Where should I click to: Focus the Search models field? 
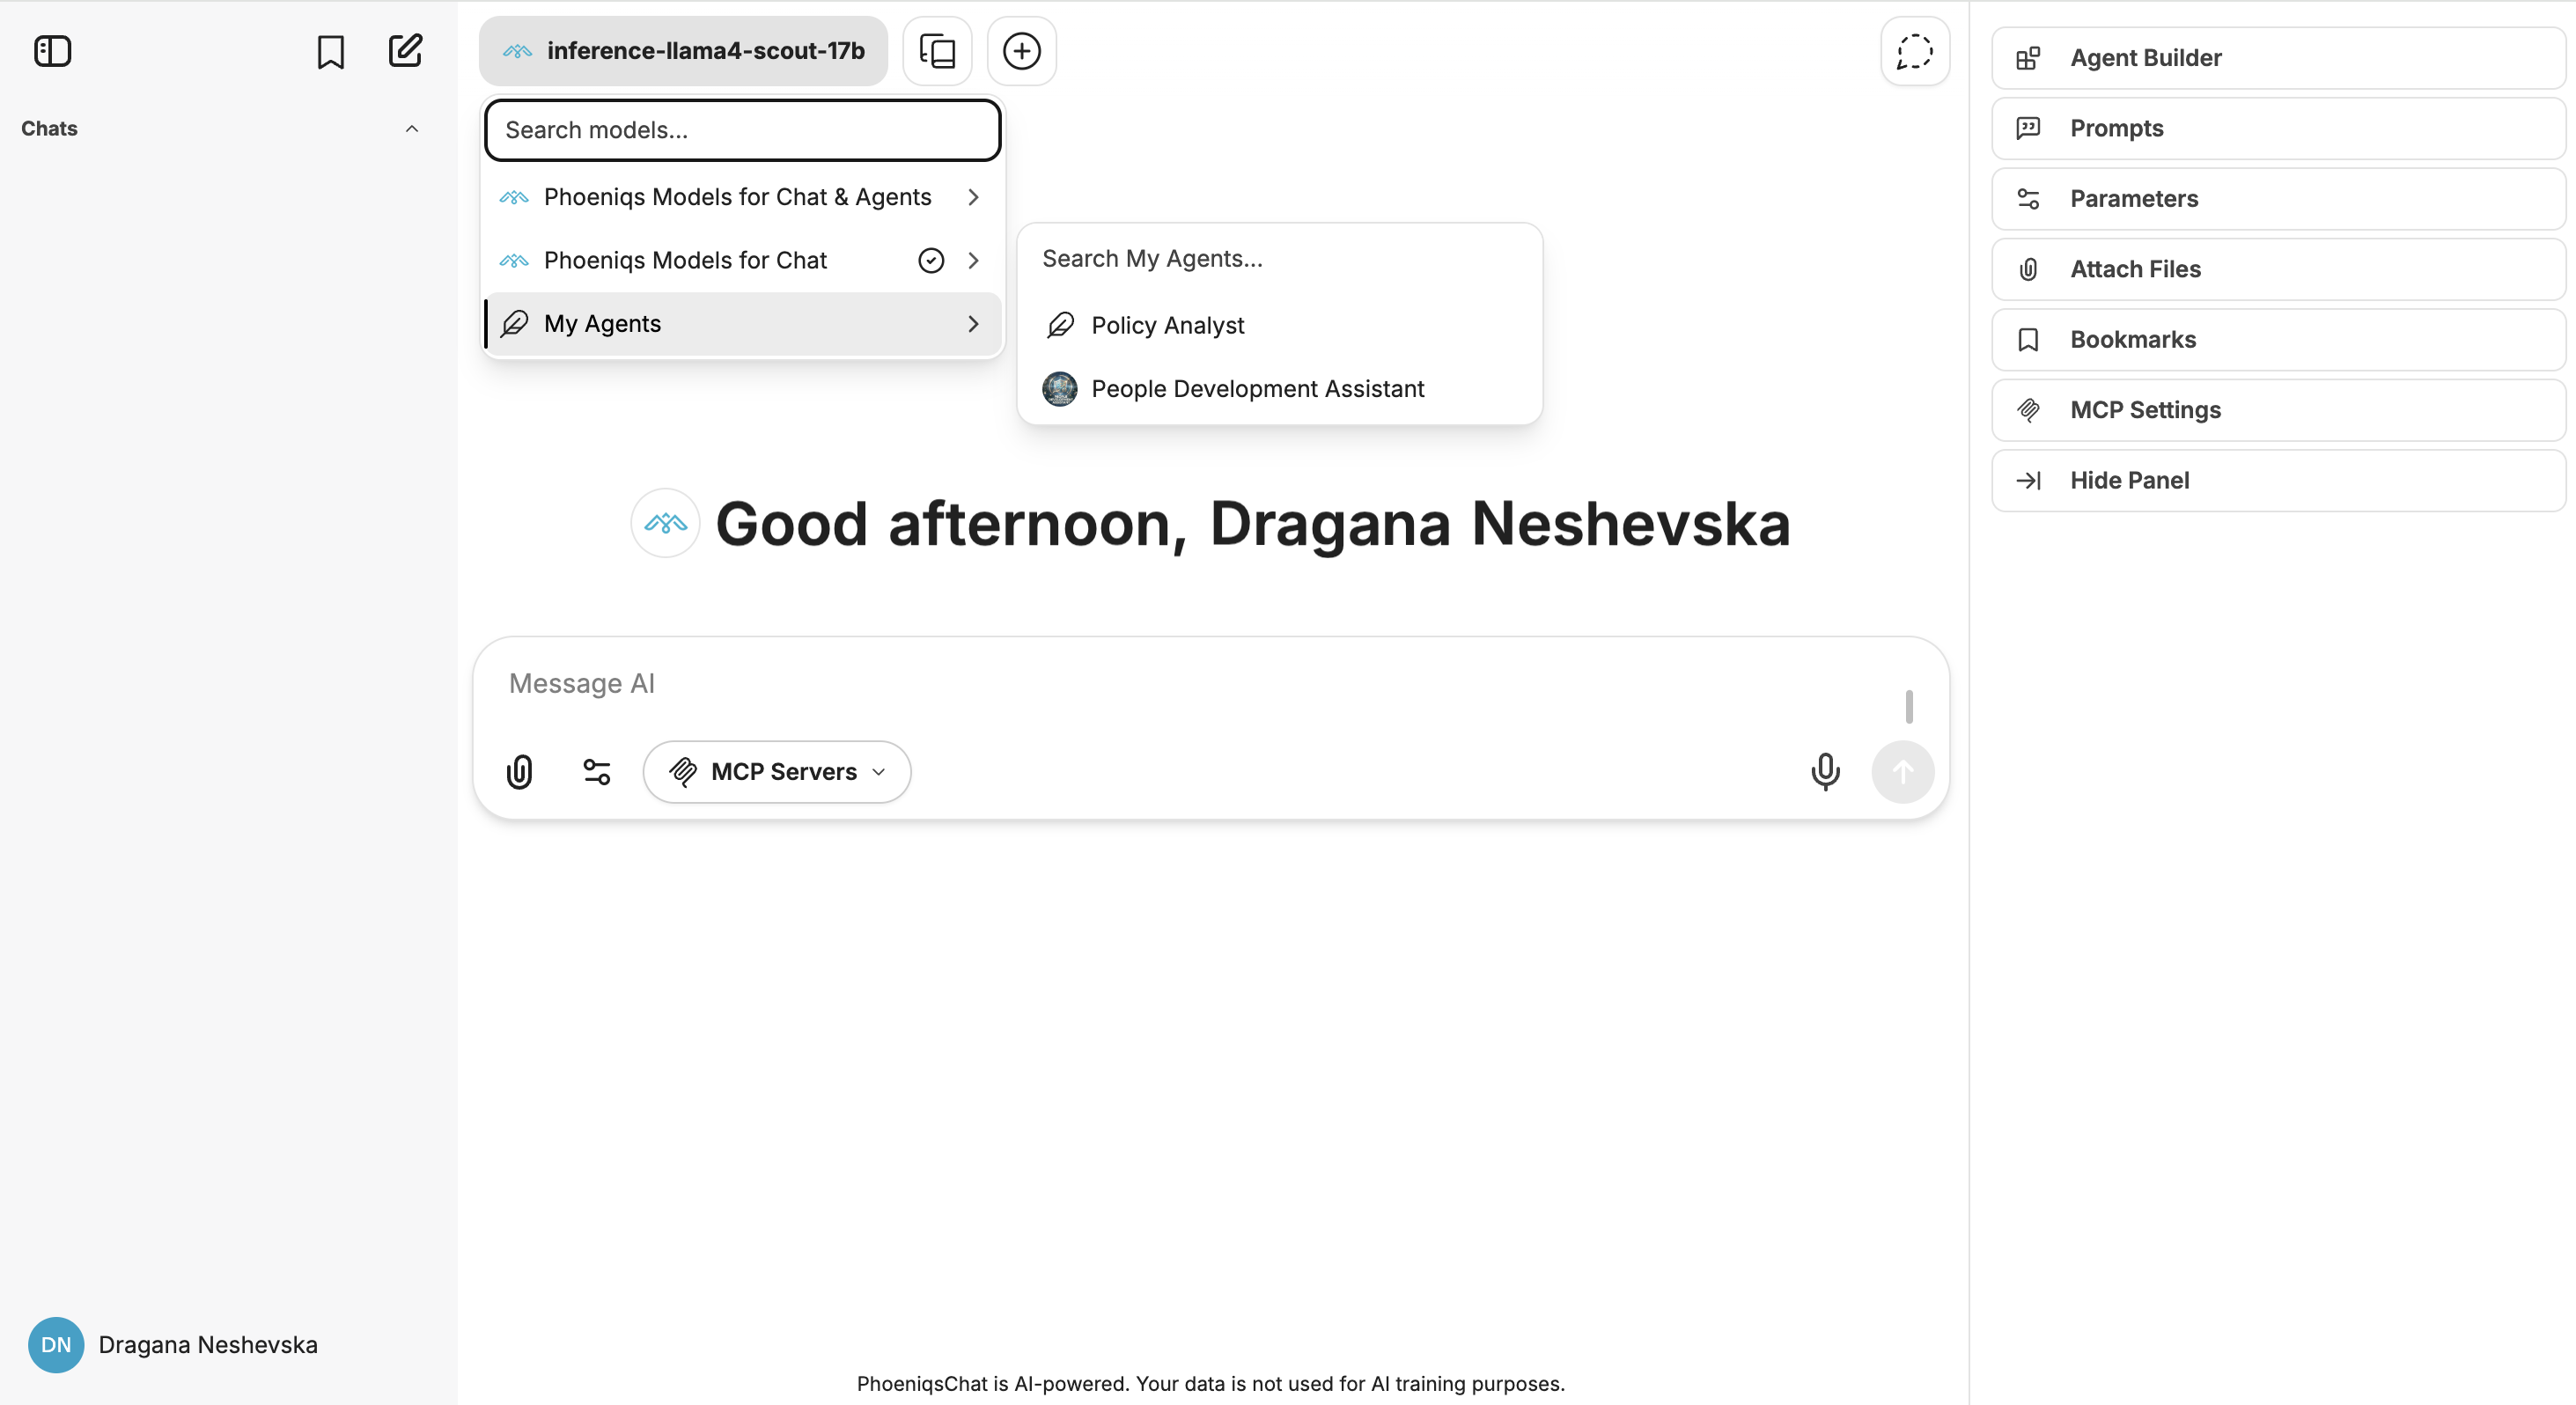click(x=743, y=130)
